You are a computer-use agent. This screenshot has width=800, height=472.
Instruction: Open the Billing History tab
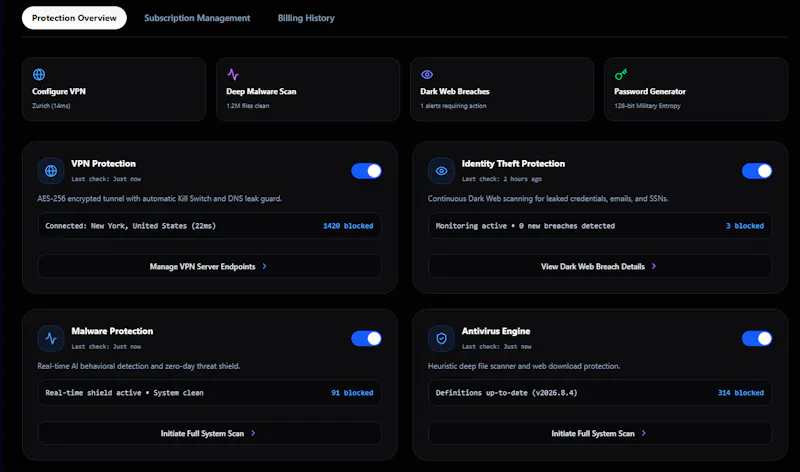pos(306,18)
